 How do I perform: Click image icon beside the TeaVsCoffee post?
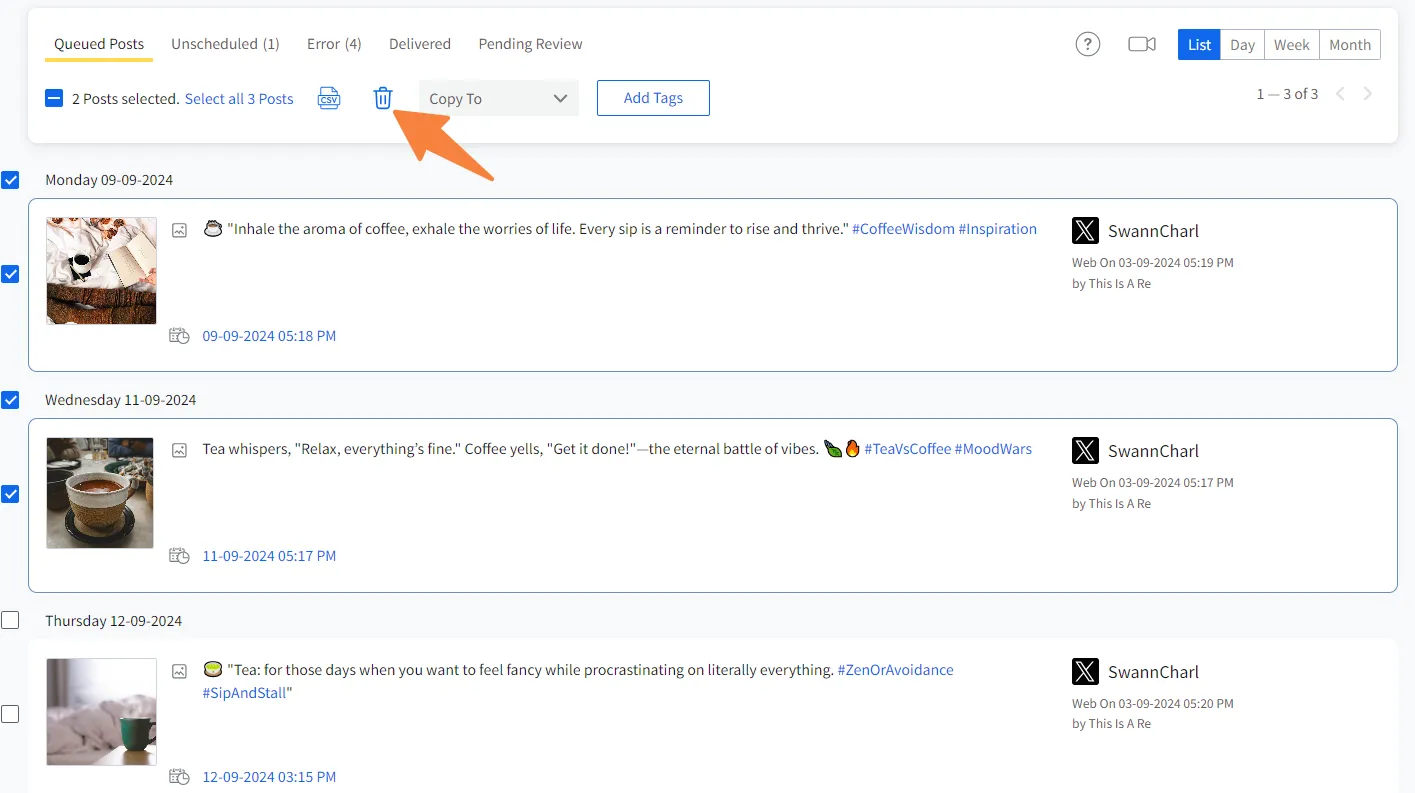pyautogui.click(x=180, y=450)
